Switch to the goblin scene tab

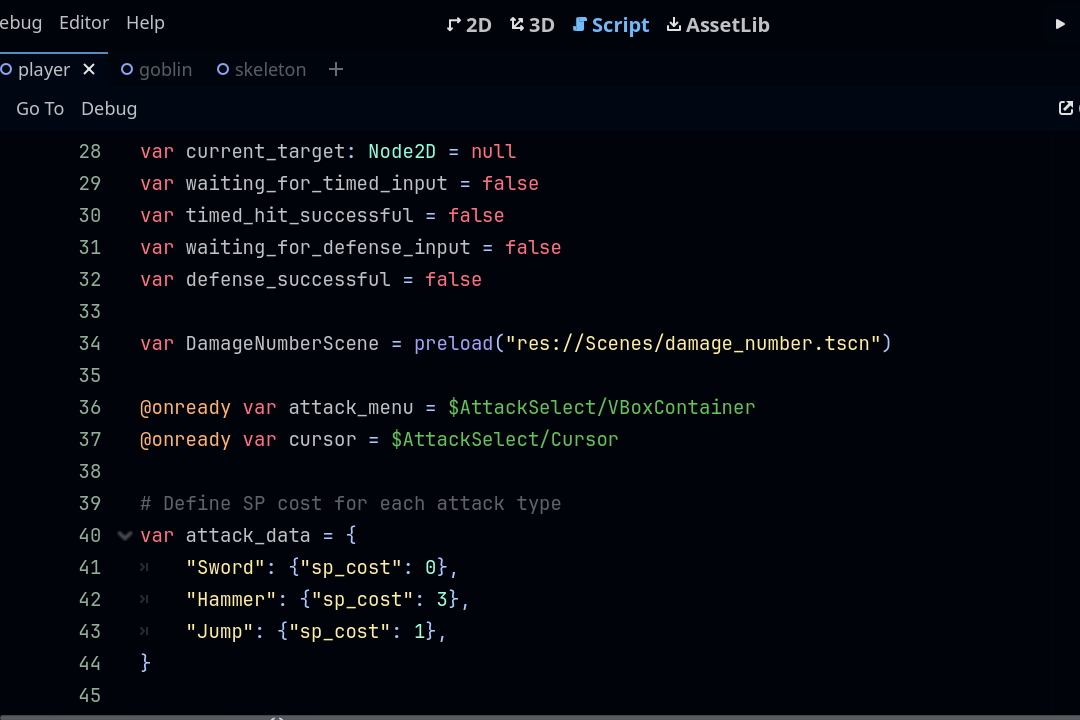point(156,70)
